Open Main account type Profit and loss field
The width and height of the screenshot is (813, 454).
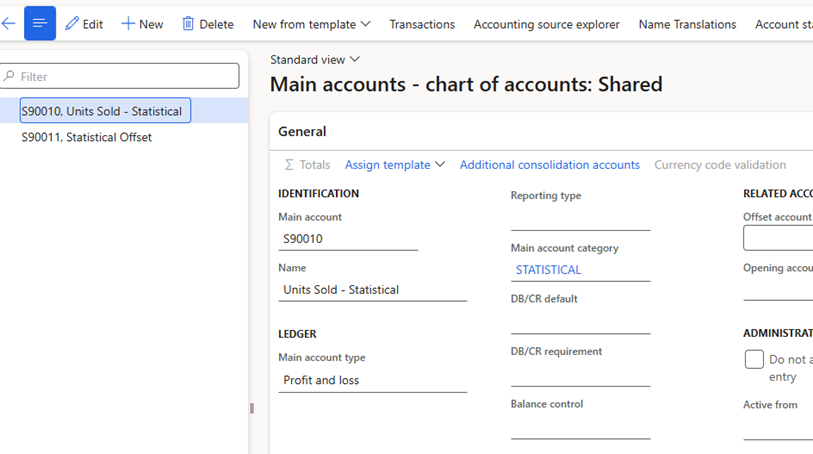point(372,380)
